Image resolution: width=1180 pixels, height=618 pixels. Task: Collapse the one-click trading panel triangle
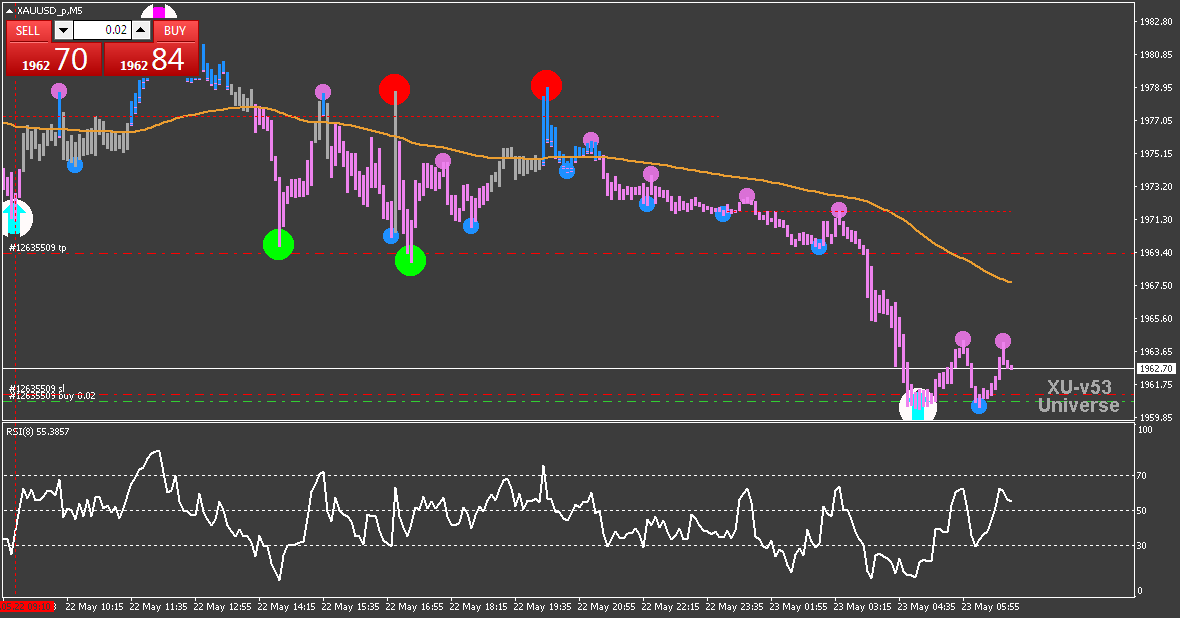[x=9, y=11]
